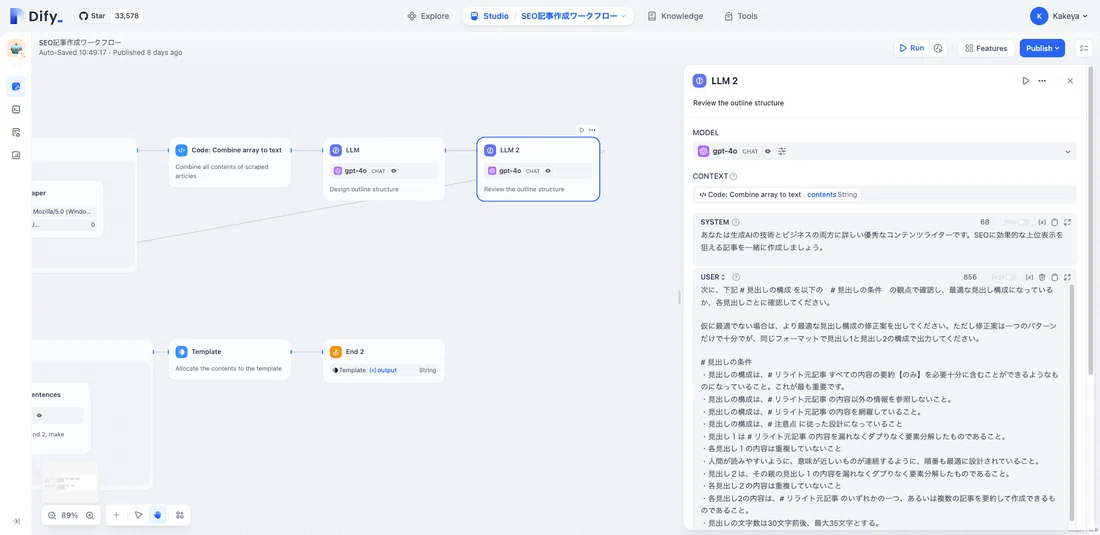Select the End 2 node
This screenshot has width=1100, height=535.
tap(384, 360)
